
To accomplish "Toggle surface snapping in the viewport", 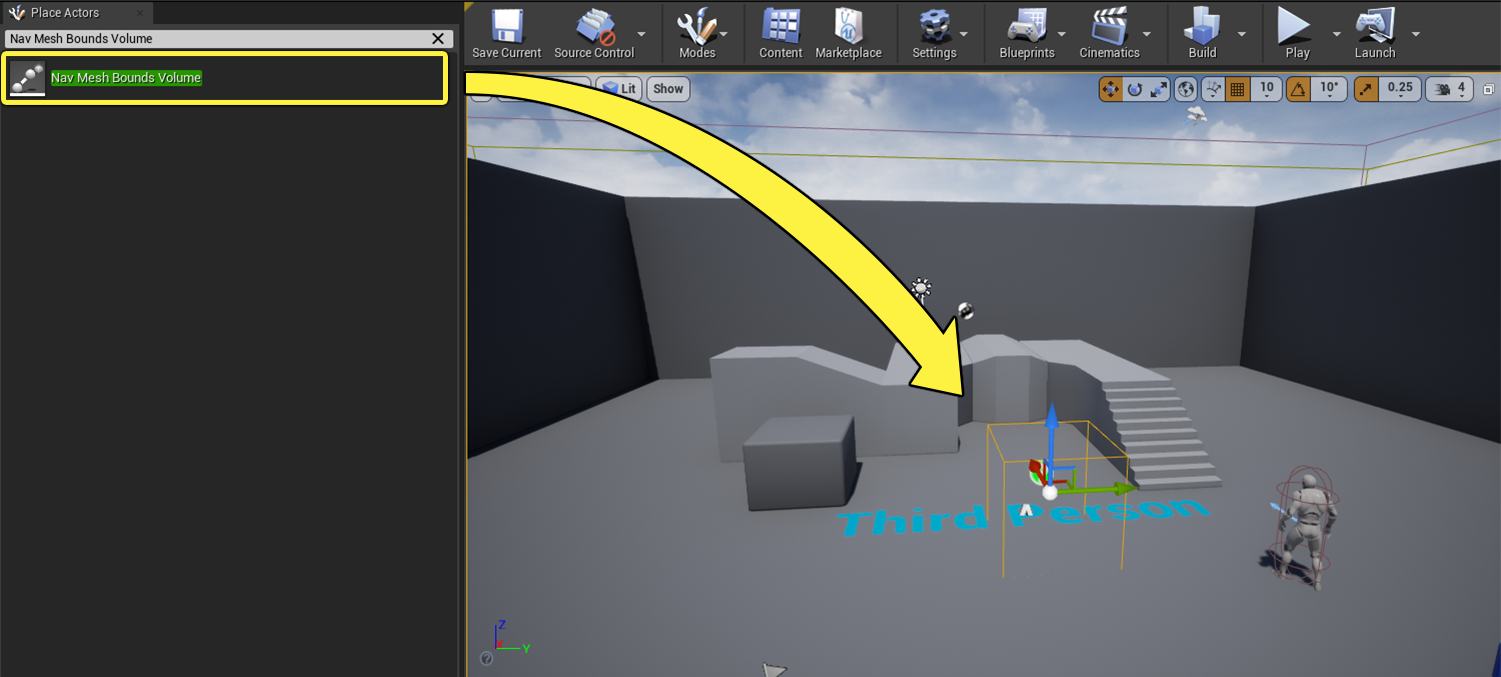I will pyautogui.click(x=1213, y=89).
